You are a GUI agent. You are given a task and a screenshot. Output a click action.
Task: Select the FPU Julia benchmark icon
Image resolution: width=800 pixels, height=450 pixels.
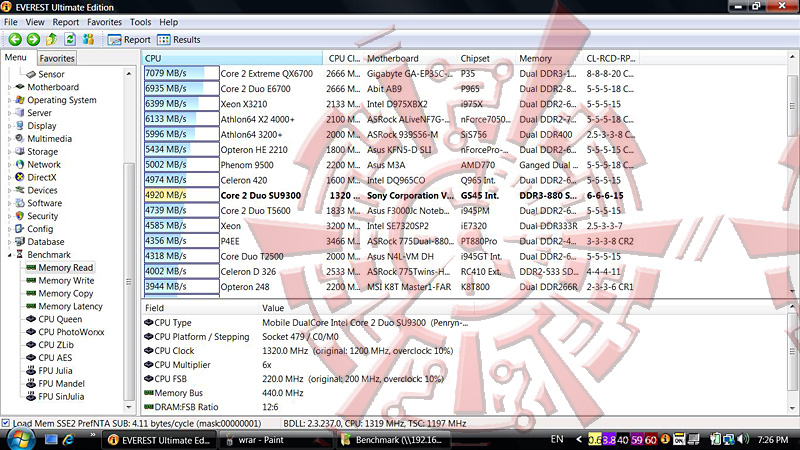[31, 370]
